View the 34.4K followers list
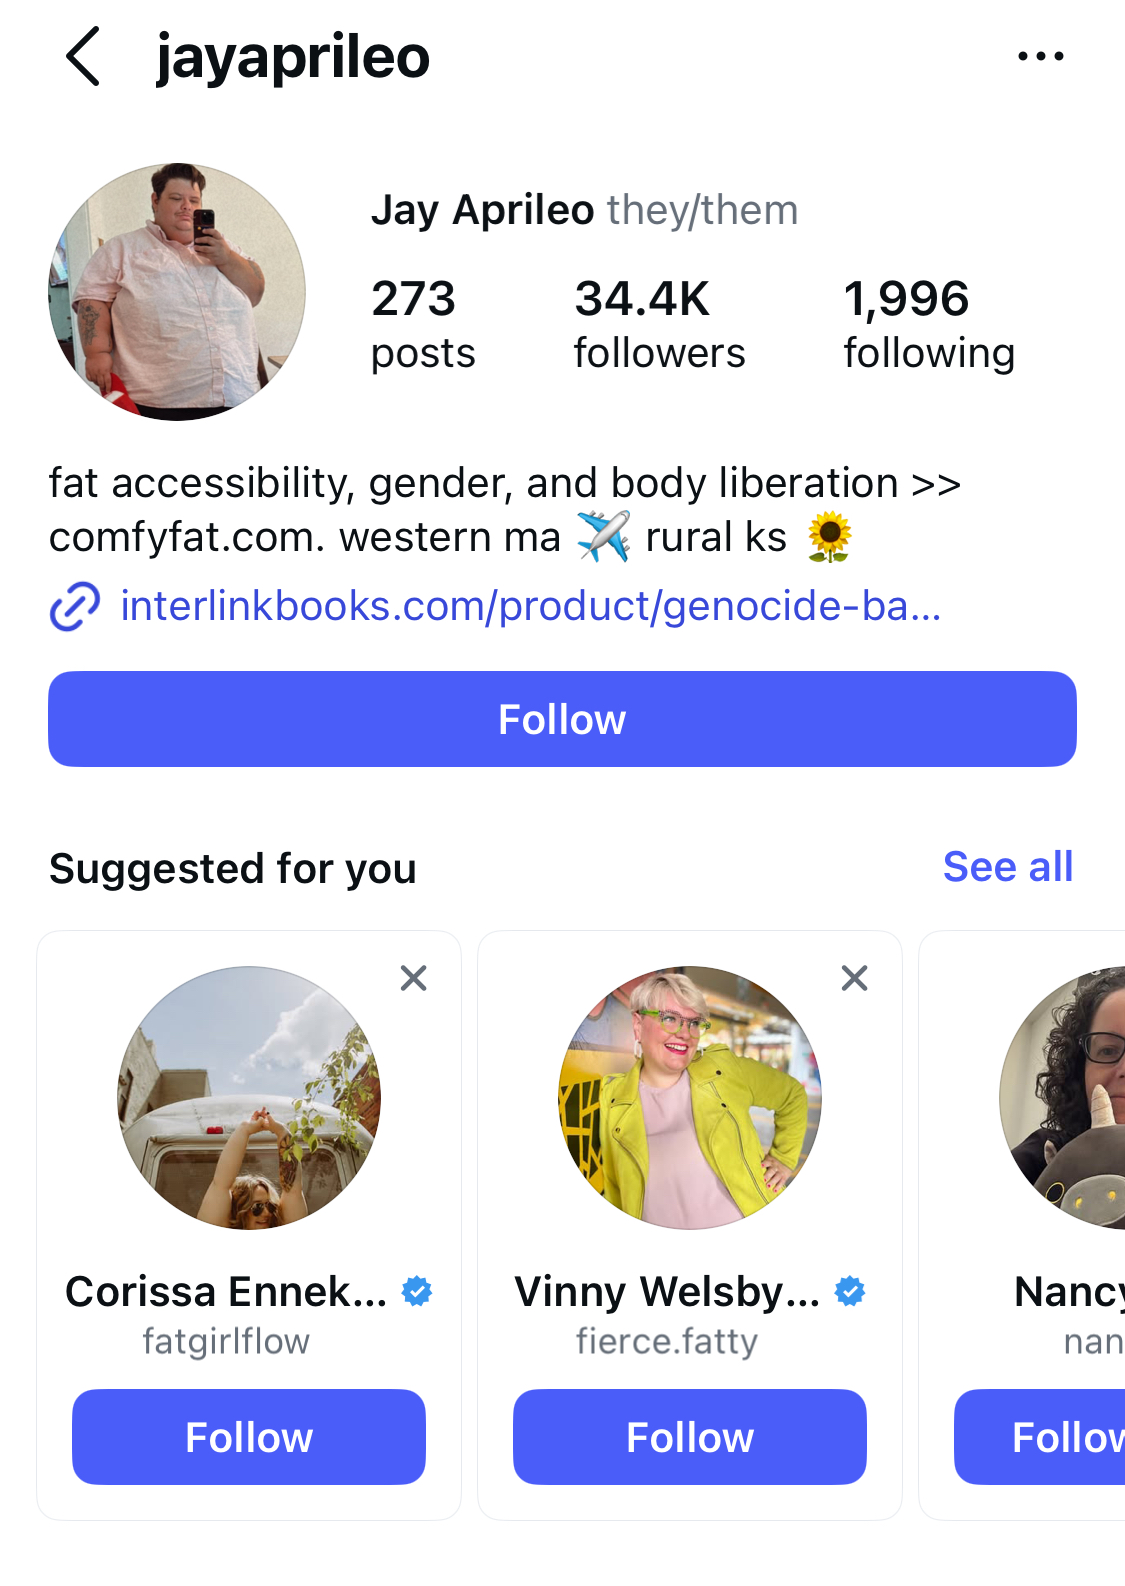This screenshot has width=1125, height=1586. pyautogui.click(x=659, y=325)
